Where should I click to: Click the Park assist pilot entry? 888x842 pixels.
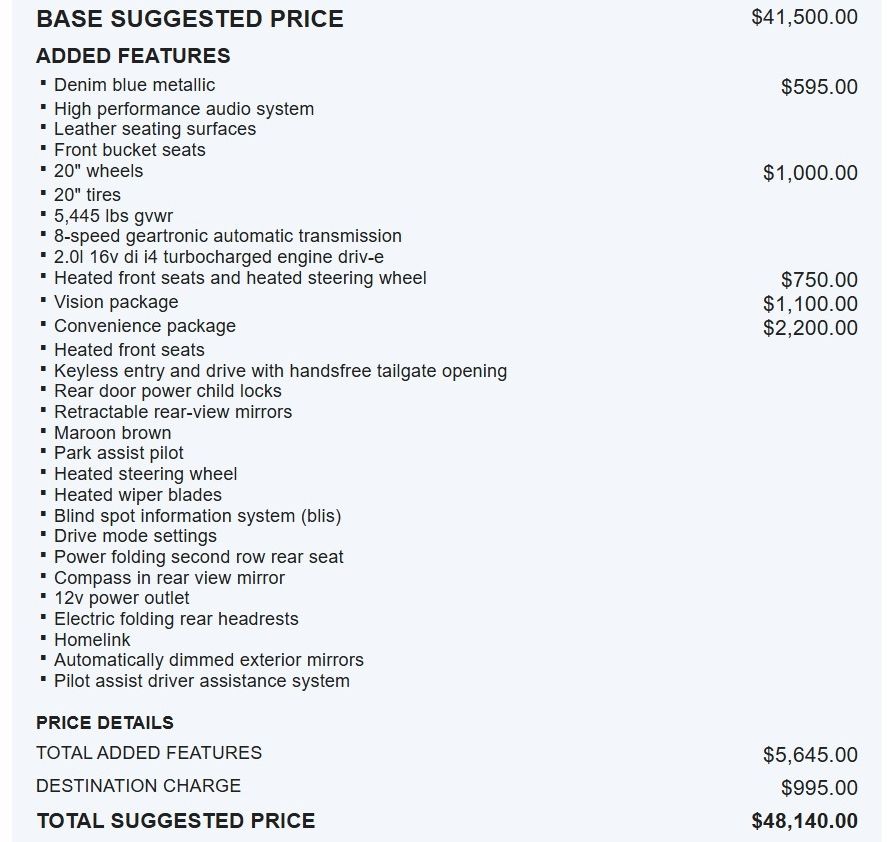coord(118,453)
